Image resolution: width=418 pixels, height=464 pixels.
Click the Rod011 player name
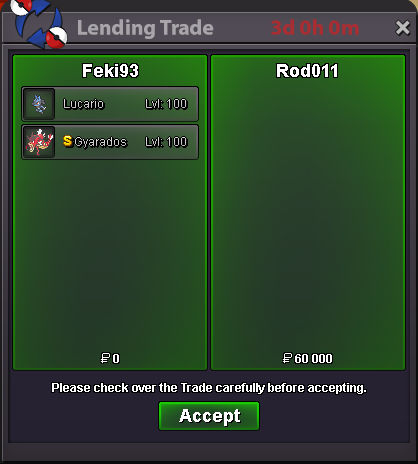point(307,71)
